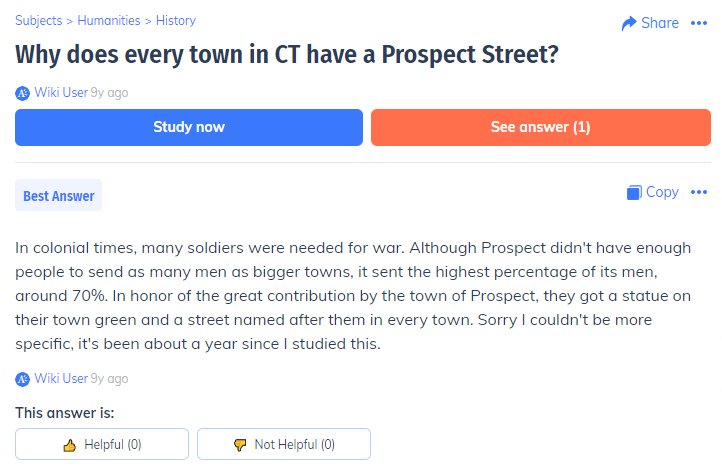This screenshot has height=473, width=722.
Task: Open Wiki User profile under question
Action: [x=61, y=93]
